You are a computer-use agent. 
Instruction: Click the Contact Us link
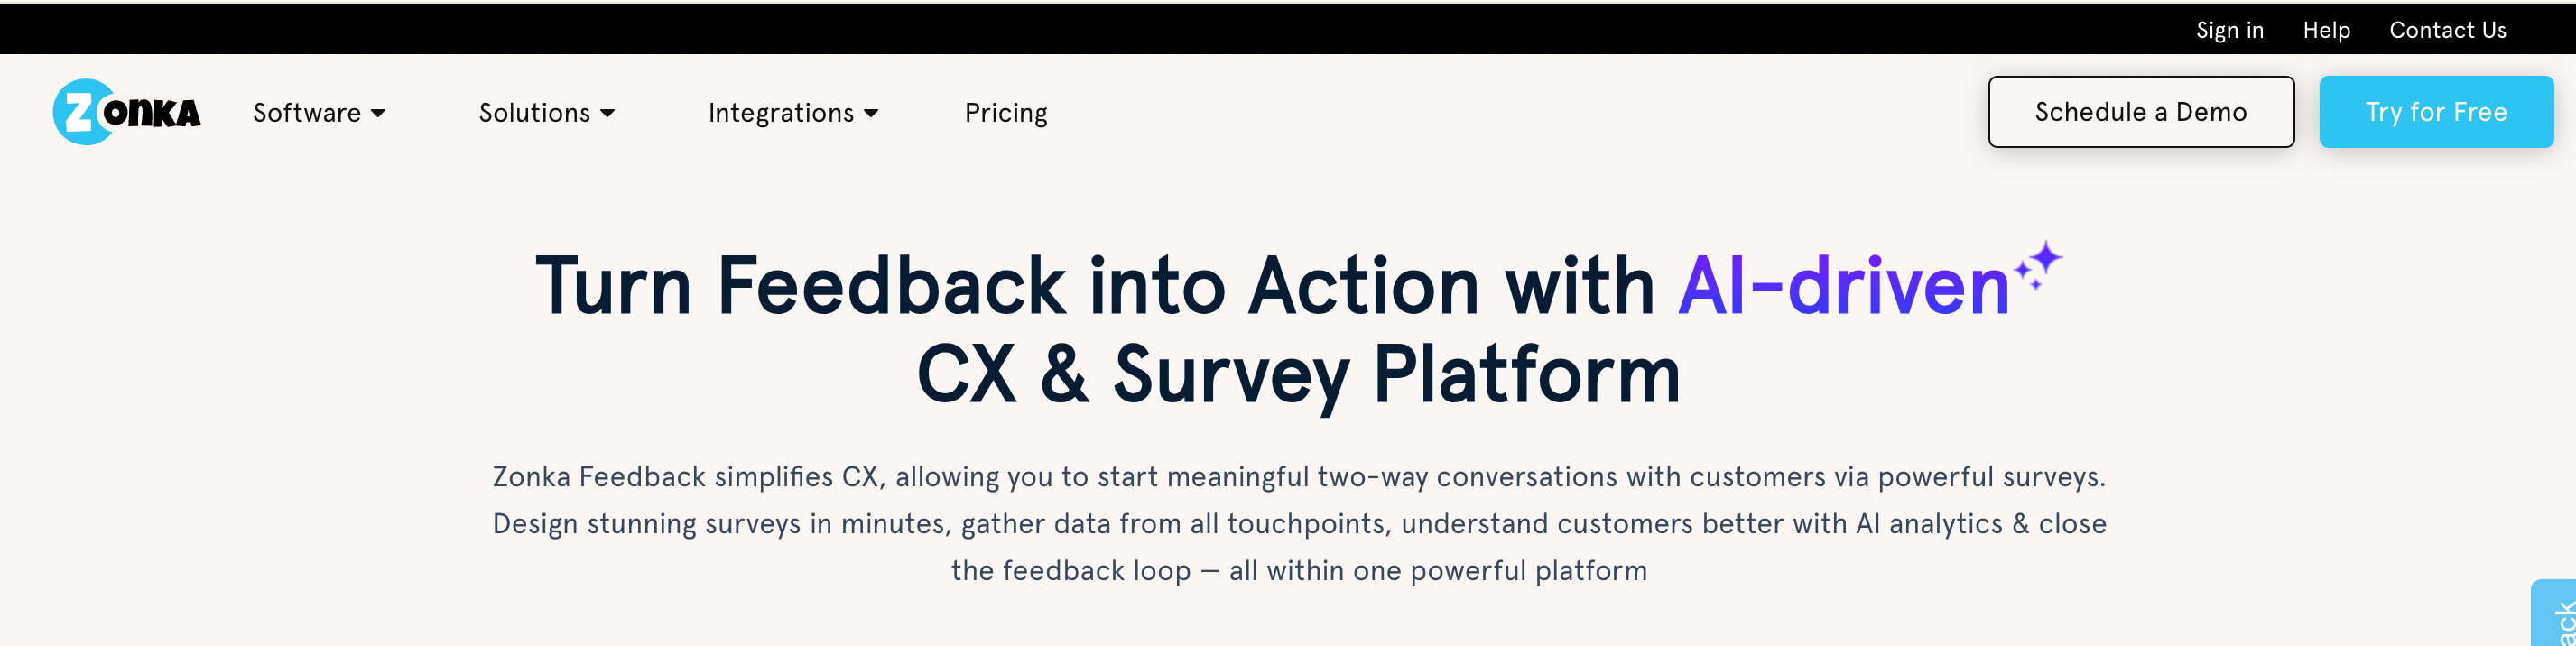(x=2448, y=30)
